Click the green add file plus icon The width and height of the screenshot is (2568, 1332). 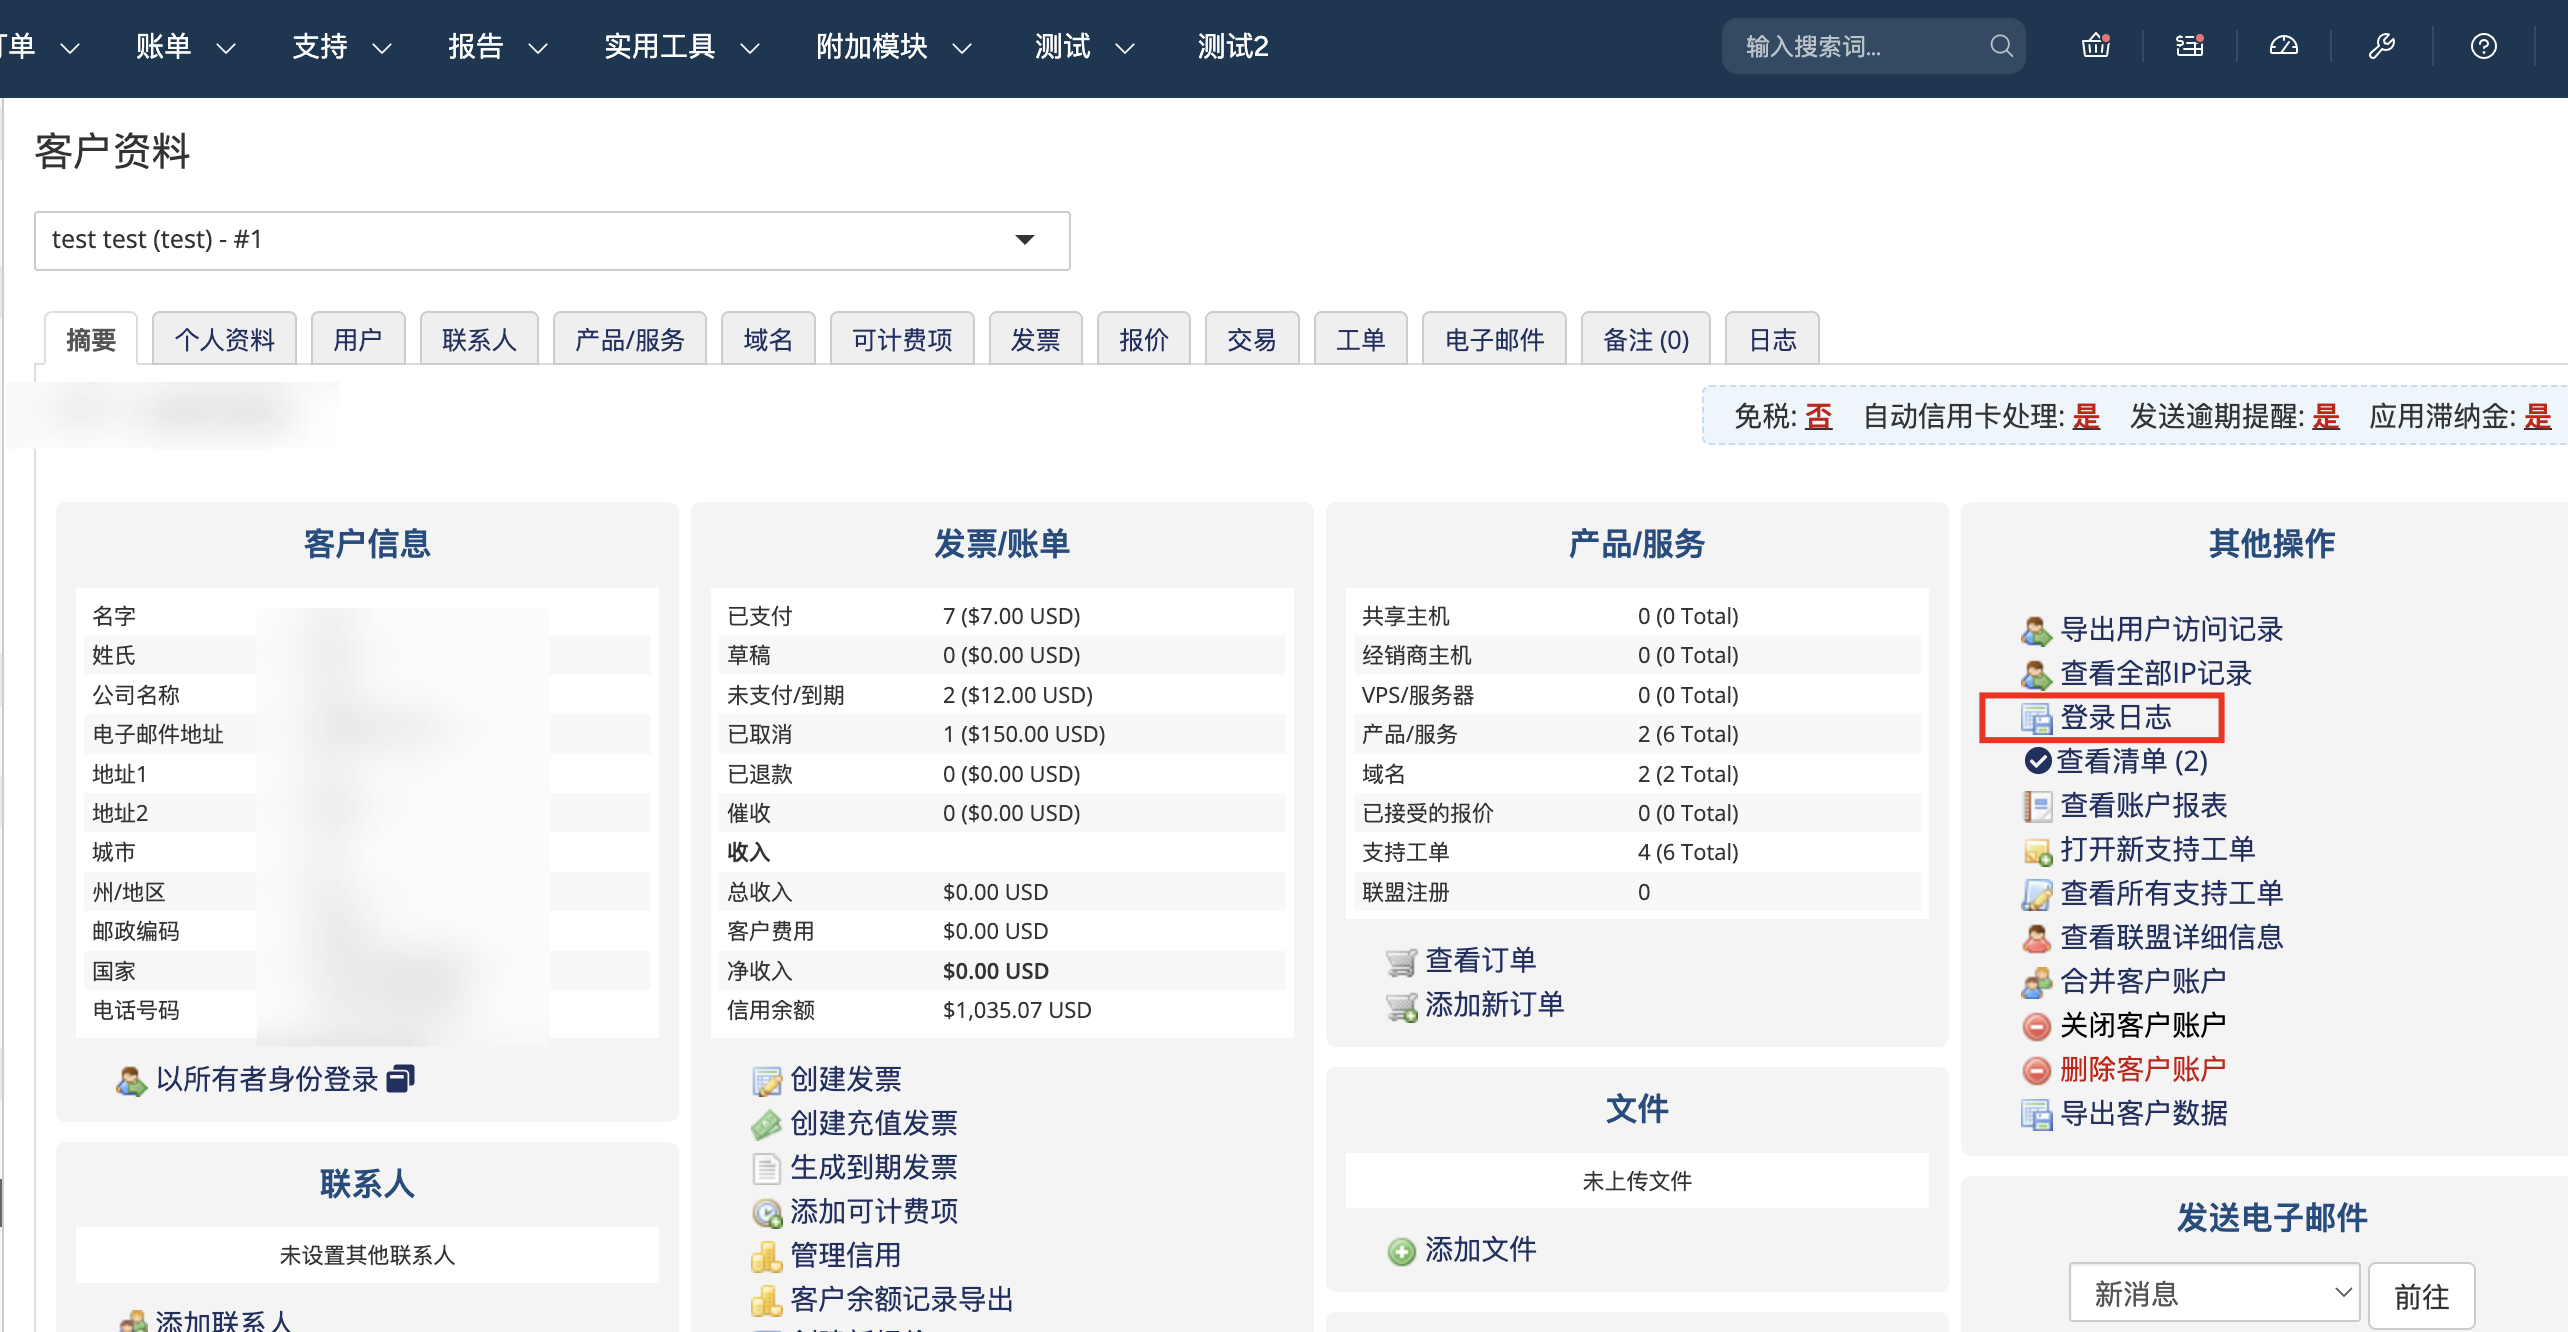pos(1401,1251)
